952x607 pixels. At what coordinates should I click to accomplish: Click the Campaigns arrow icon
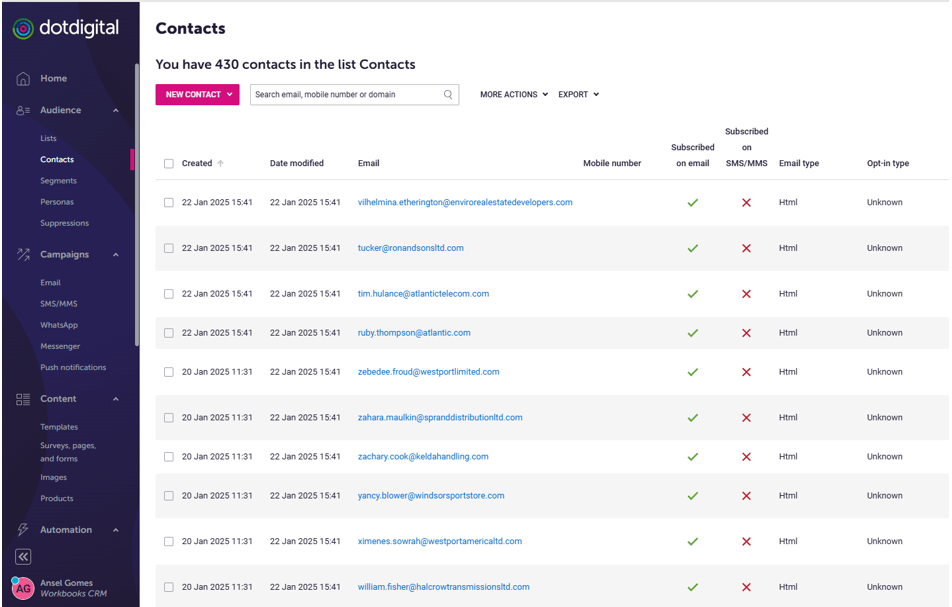[x=23, y=254]
